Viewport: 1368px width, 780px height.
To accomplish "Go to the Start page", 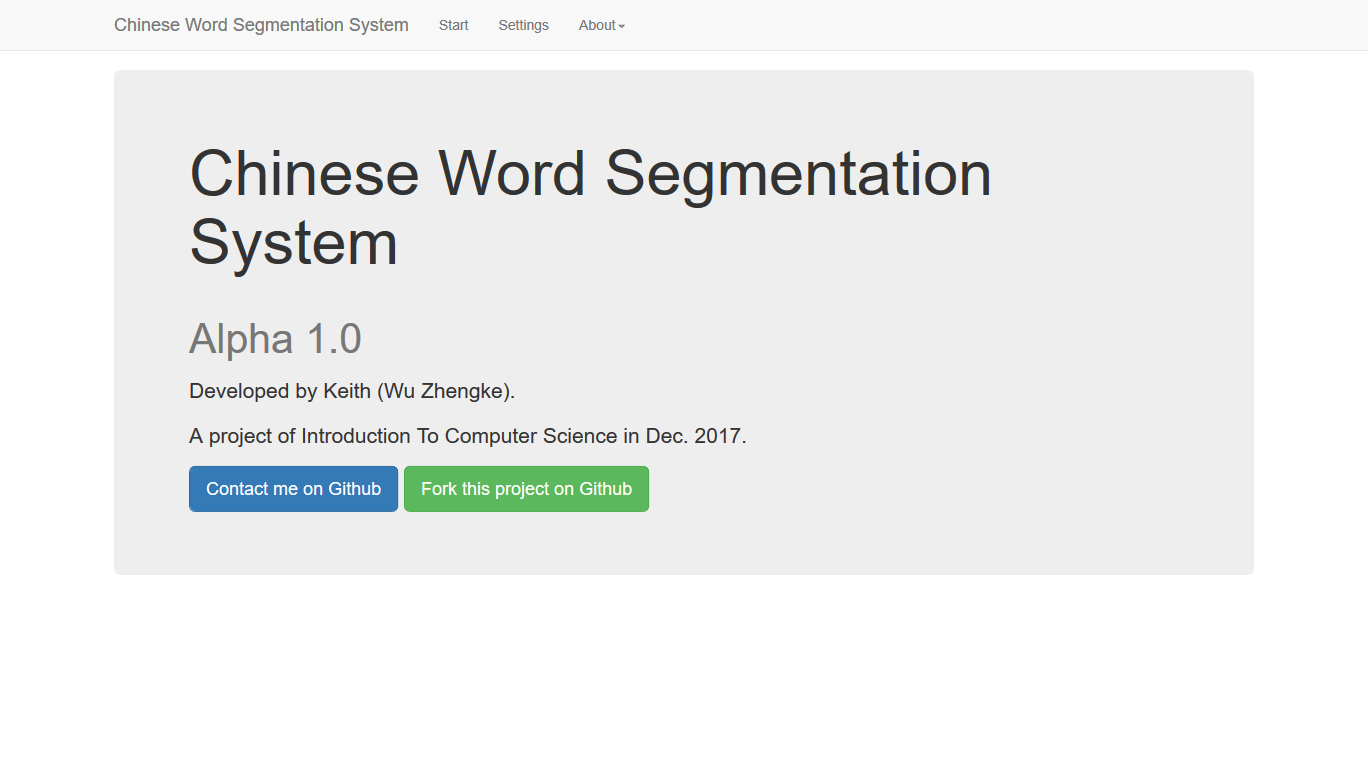I will coord(453,25).
